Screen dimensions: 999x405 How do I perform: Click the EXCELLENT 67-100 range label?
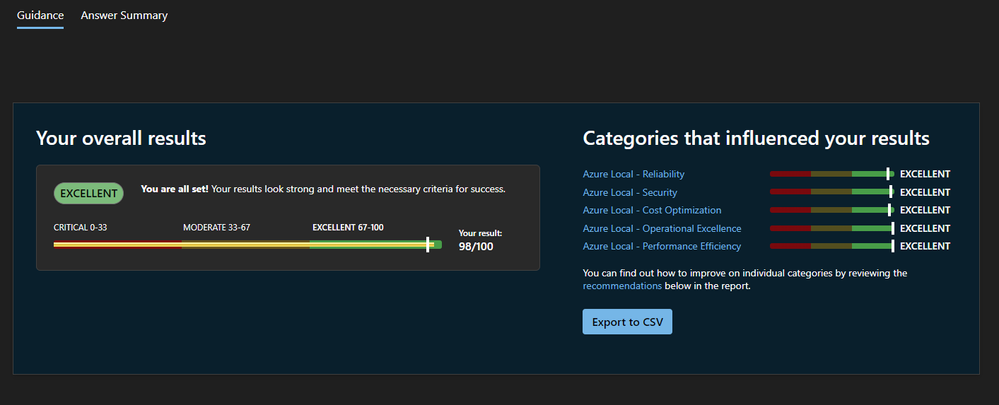click(x=348, y=227)
